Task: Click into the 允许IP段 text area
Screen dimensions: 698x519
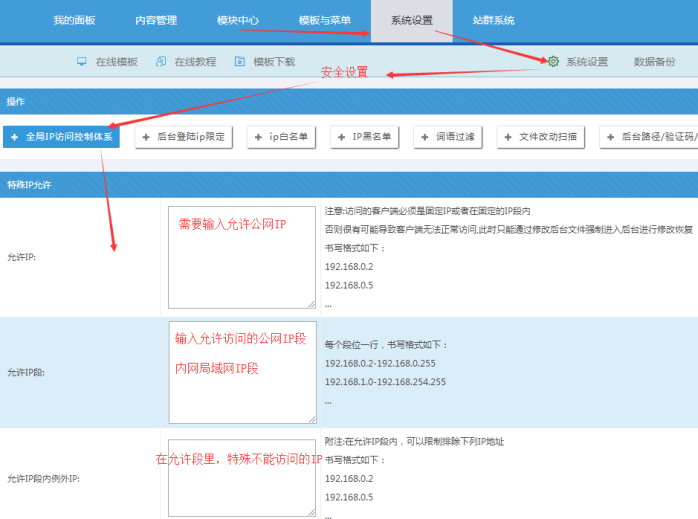Action: pyautogui.click(x=242, y=372)
